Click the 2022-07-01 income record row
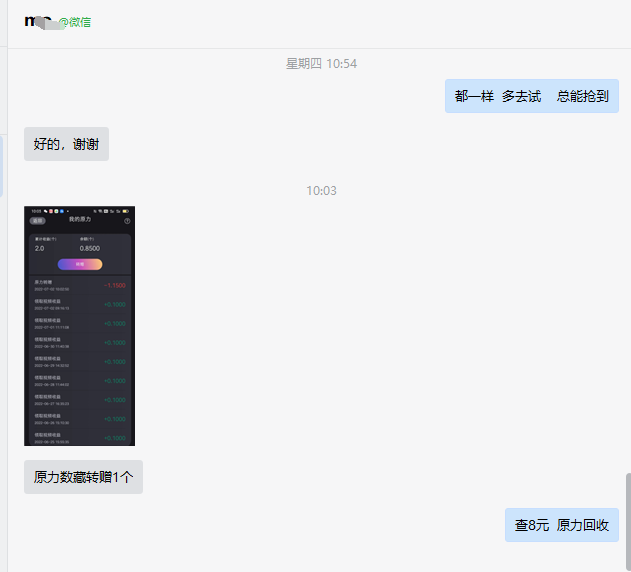The height and width of the screenshot is (572, 631). pos(79,323)
